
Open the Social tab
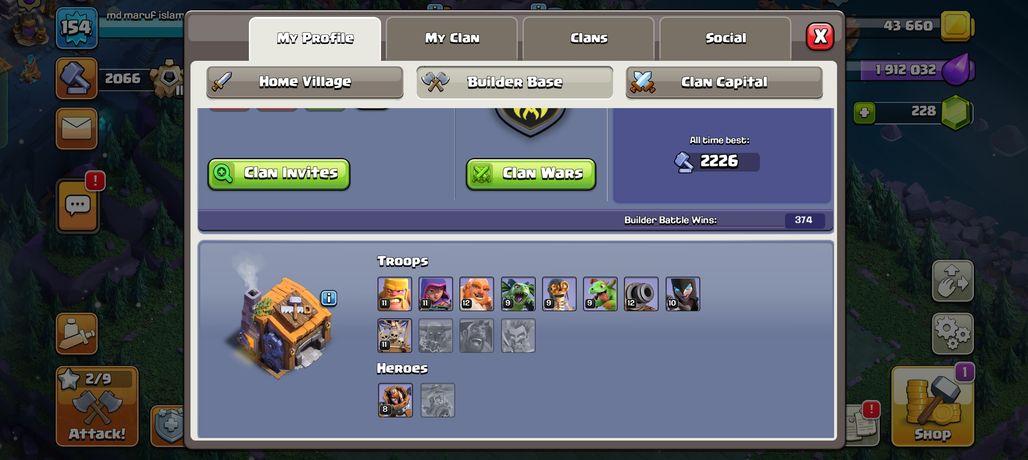(725, 39)
